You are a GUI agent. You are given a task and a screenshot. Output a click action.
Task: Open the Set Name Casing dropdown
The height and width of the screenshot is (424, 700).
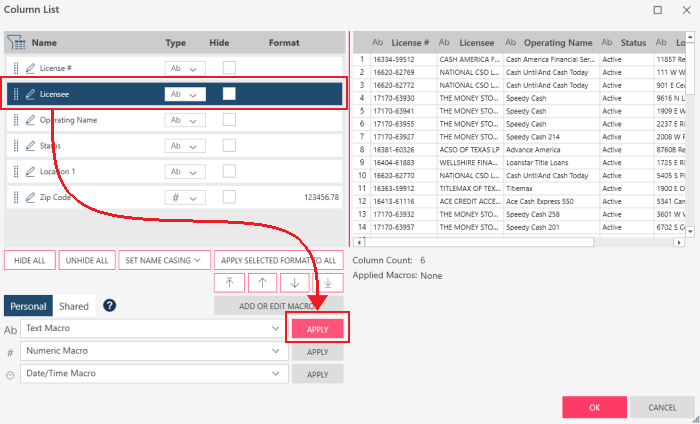pyautogui.click(x=162, y=260)
